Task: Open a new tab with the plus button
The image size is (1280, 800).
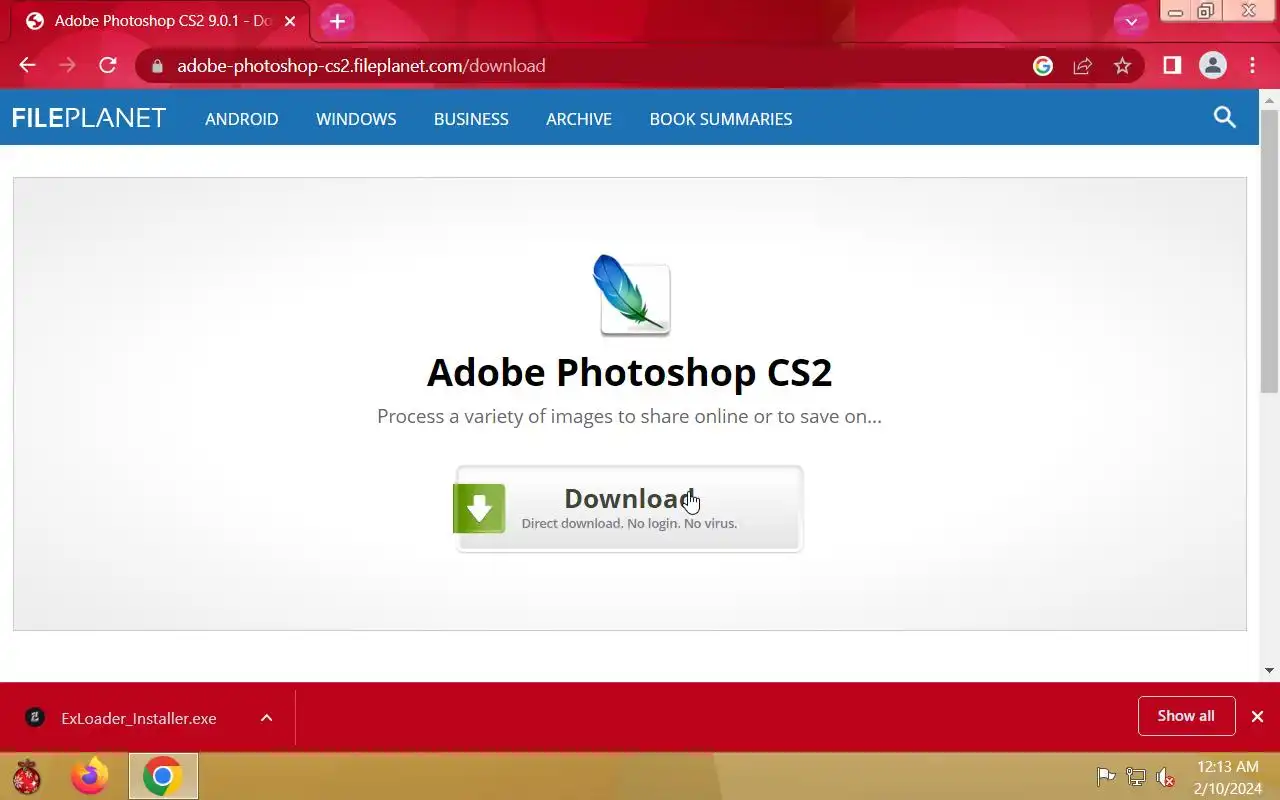Action: (x=337, y=21)
